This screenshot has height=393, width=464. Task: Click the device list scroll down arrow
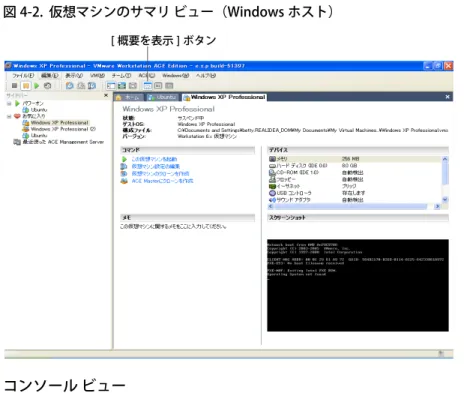pos(445,199)
